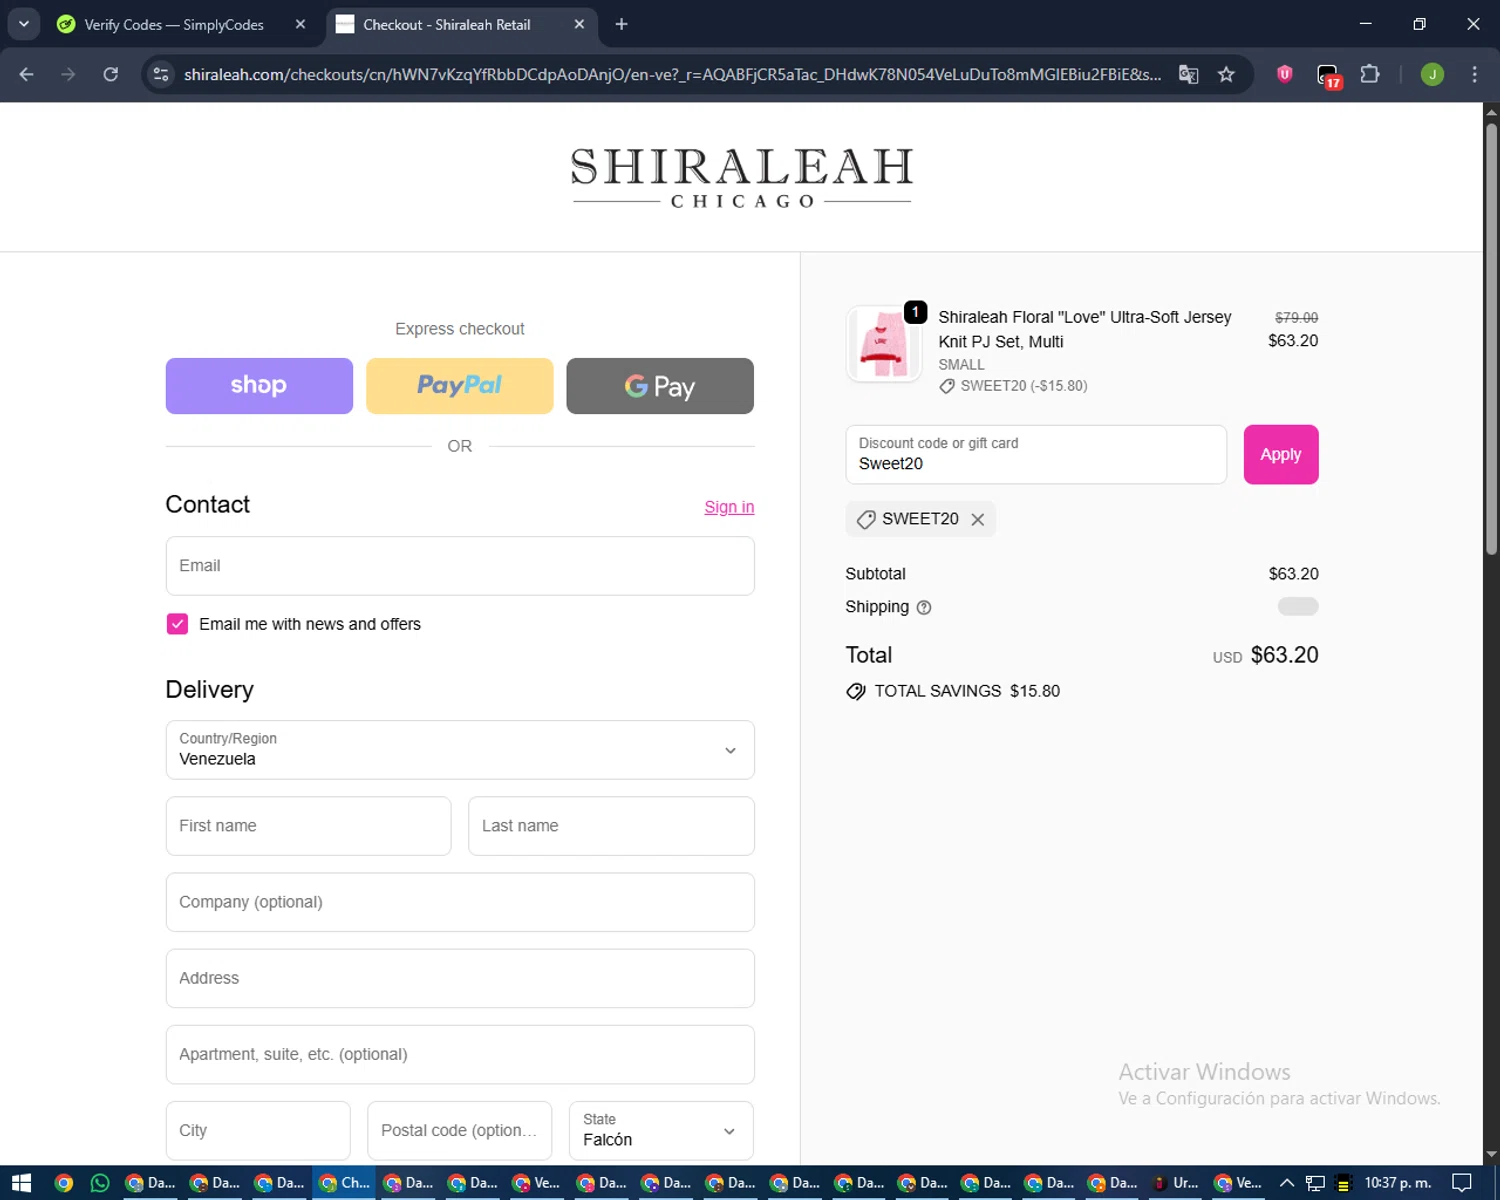Remove the SWEET20 discount code

(x=978, y=519)
